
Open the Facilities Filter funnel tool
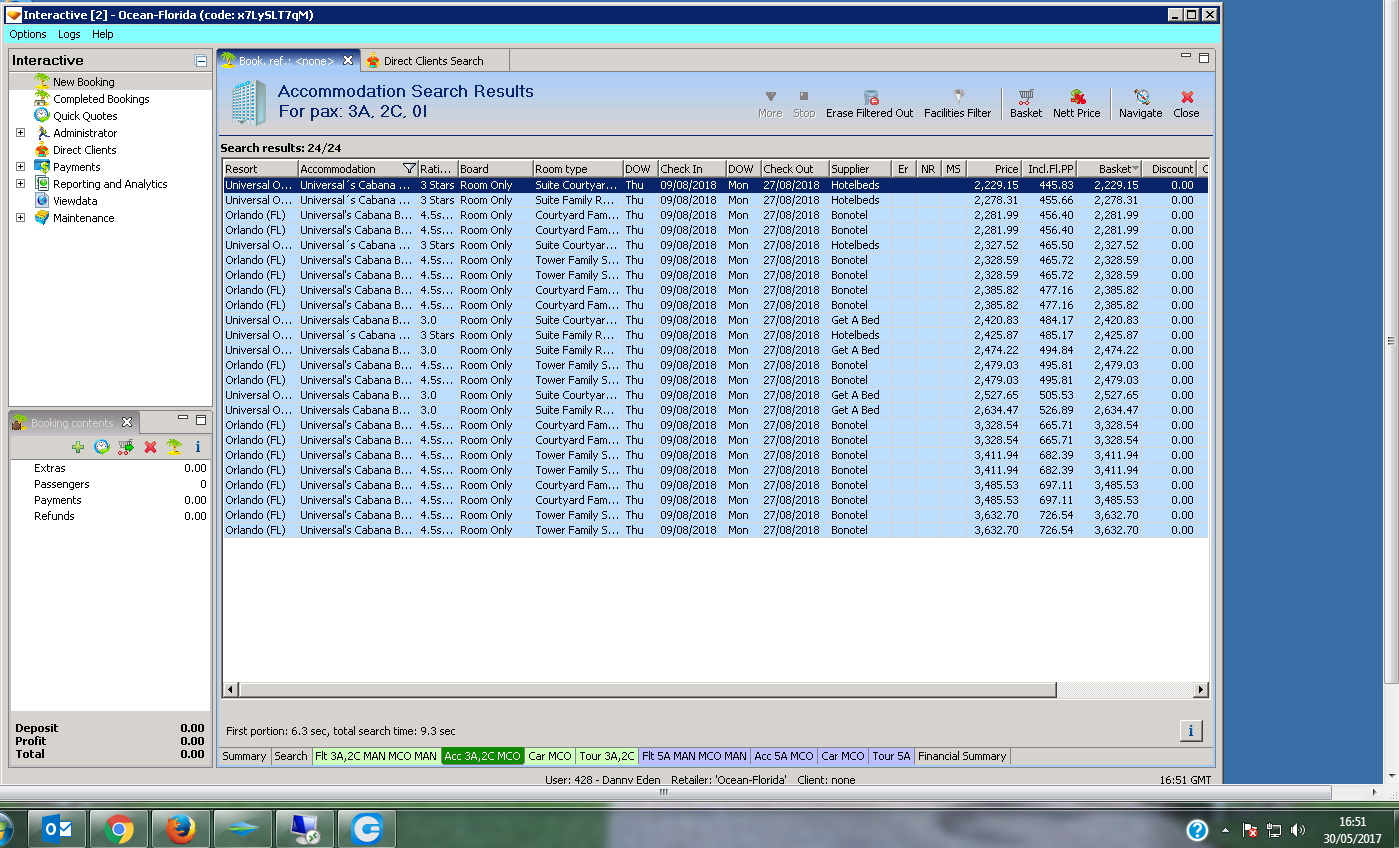pos(958,98)
